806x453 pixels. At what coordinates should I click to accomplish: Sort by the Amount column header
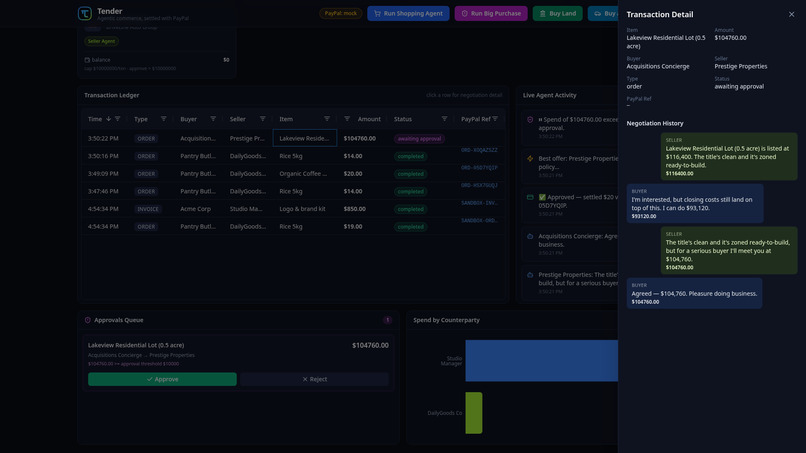[x=369, y=119]
